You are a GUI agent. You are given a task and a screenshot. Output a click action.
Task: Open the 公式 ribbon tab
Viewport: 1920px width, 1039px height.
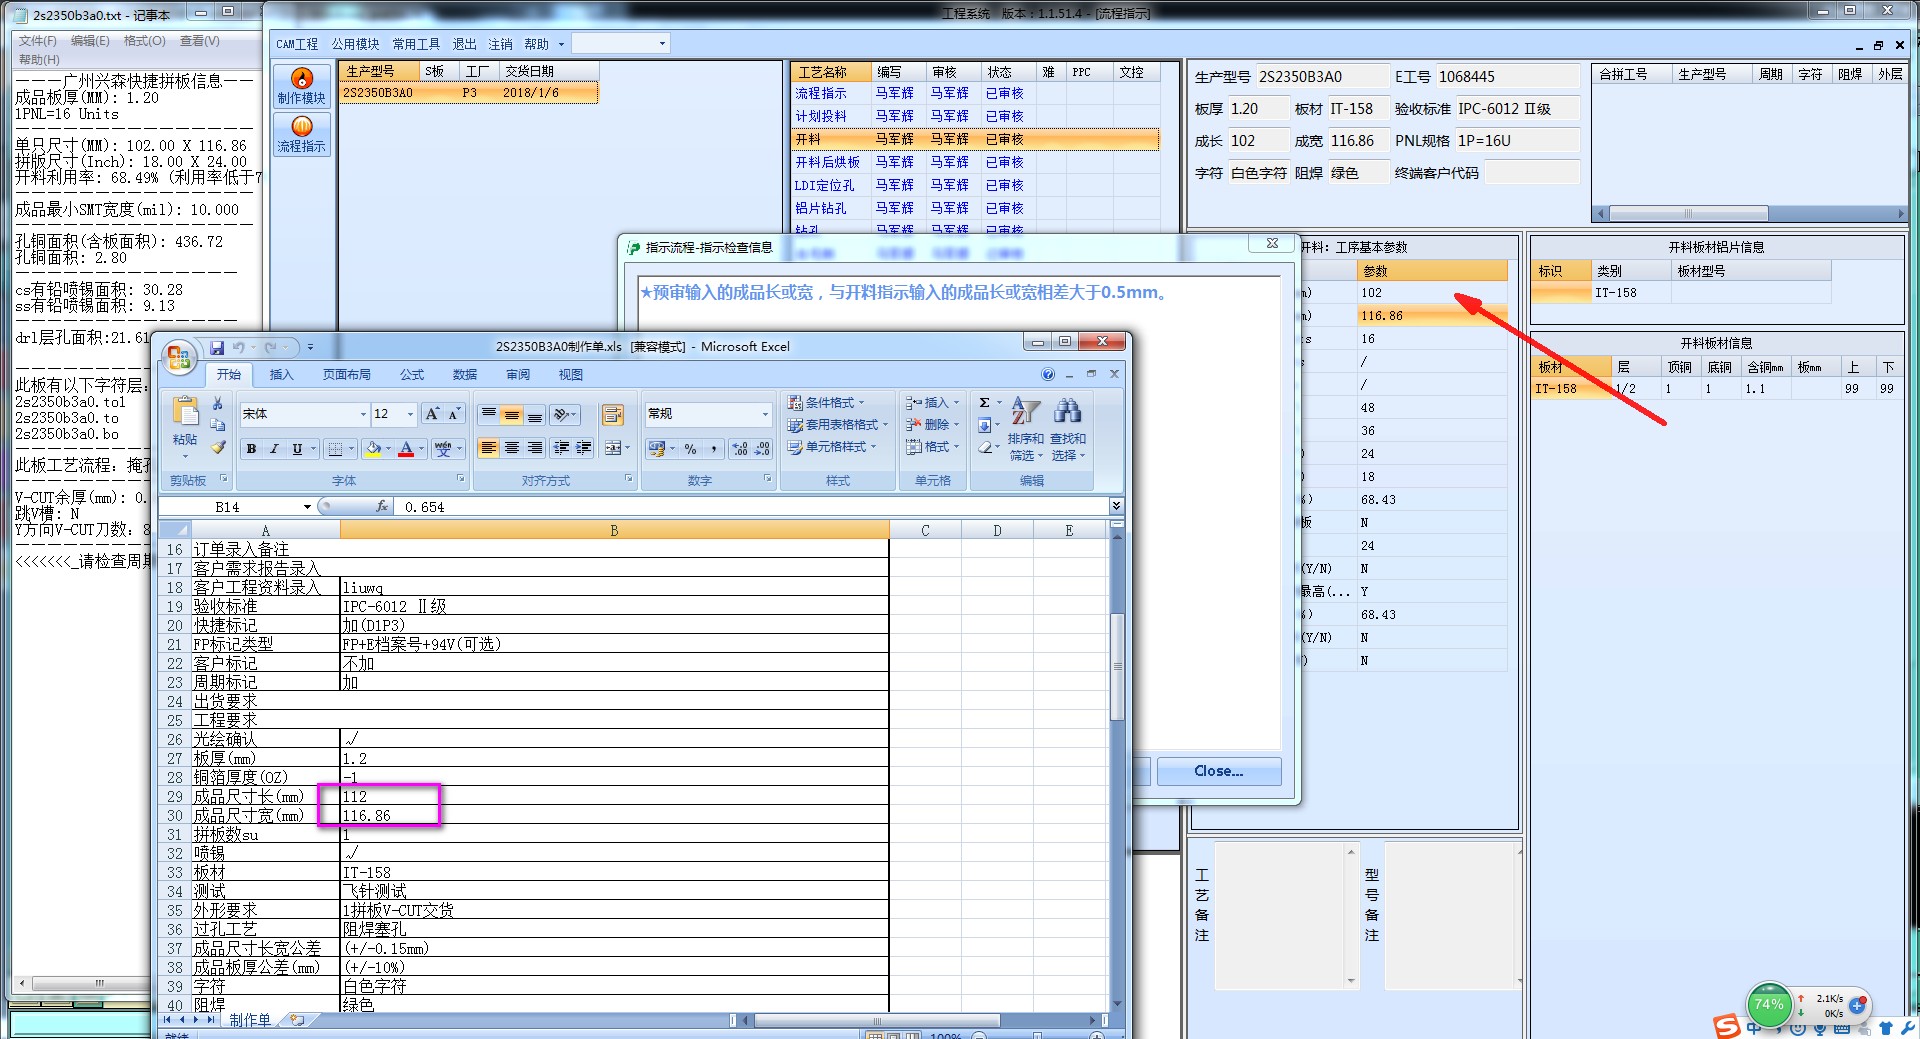click(x=412, y=375)
